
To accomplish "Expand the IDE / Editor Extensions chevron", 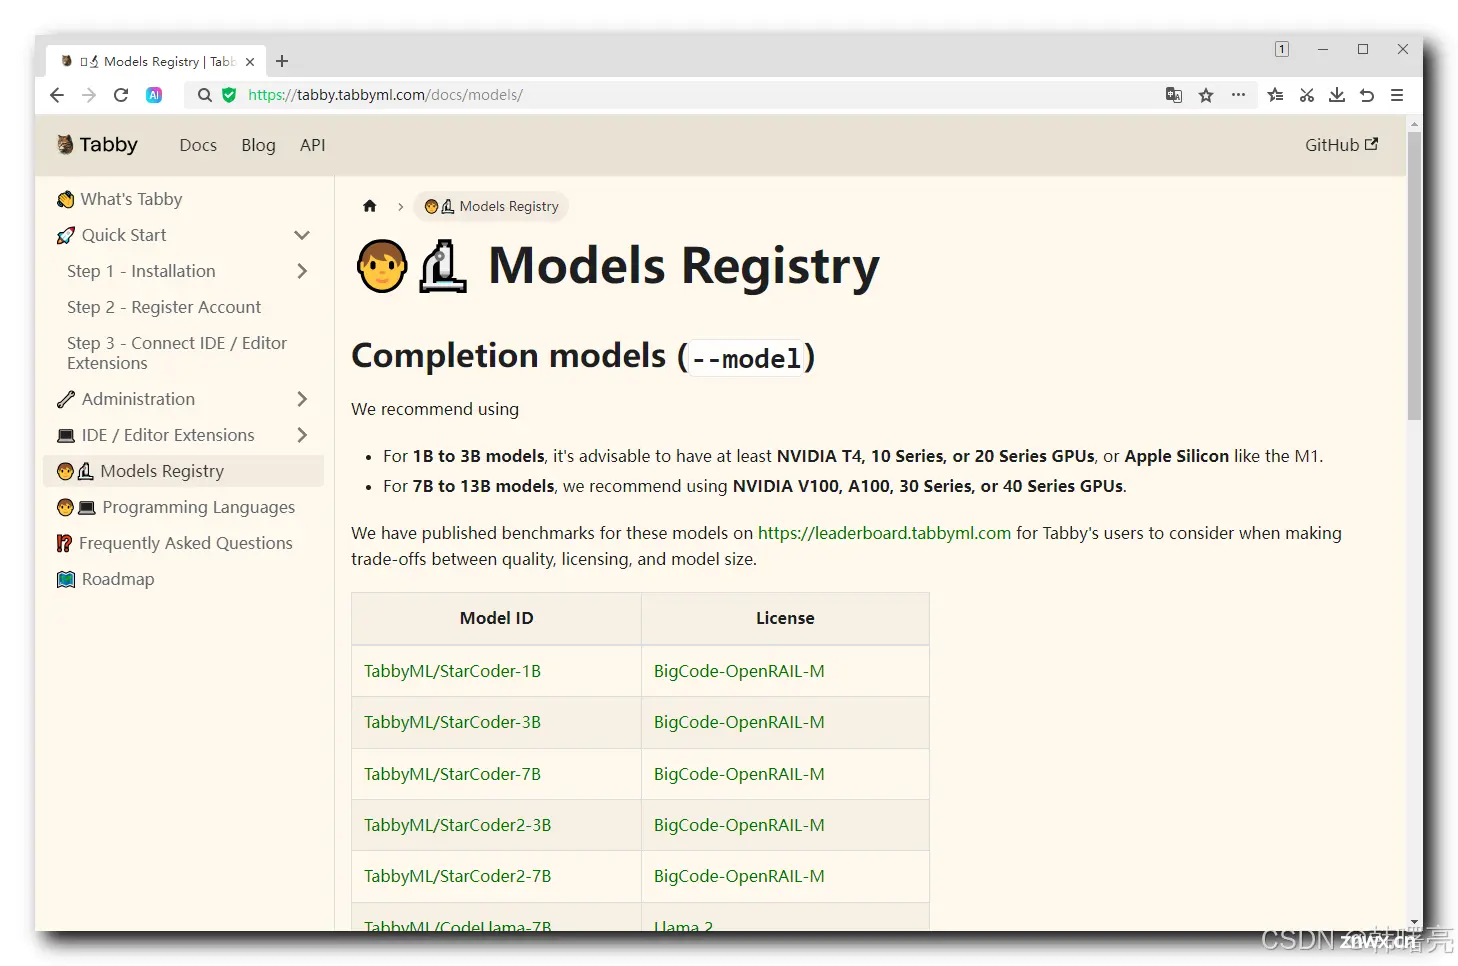I will point(302,435).
